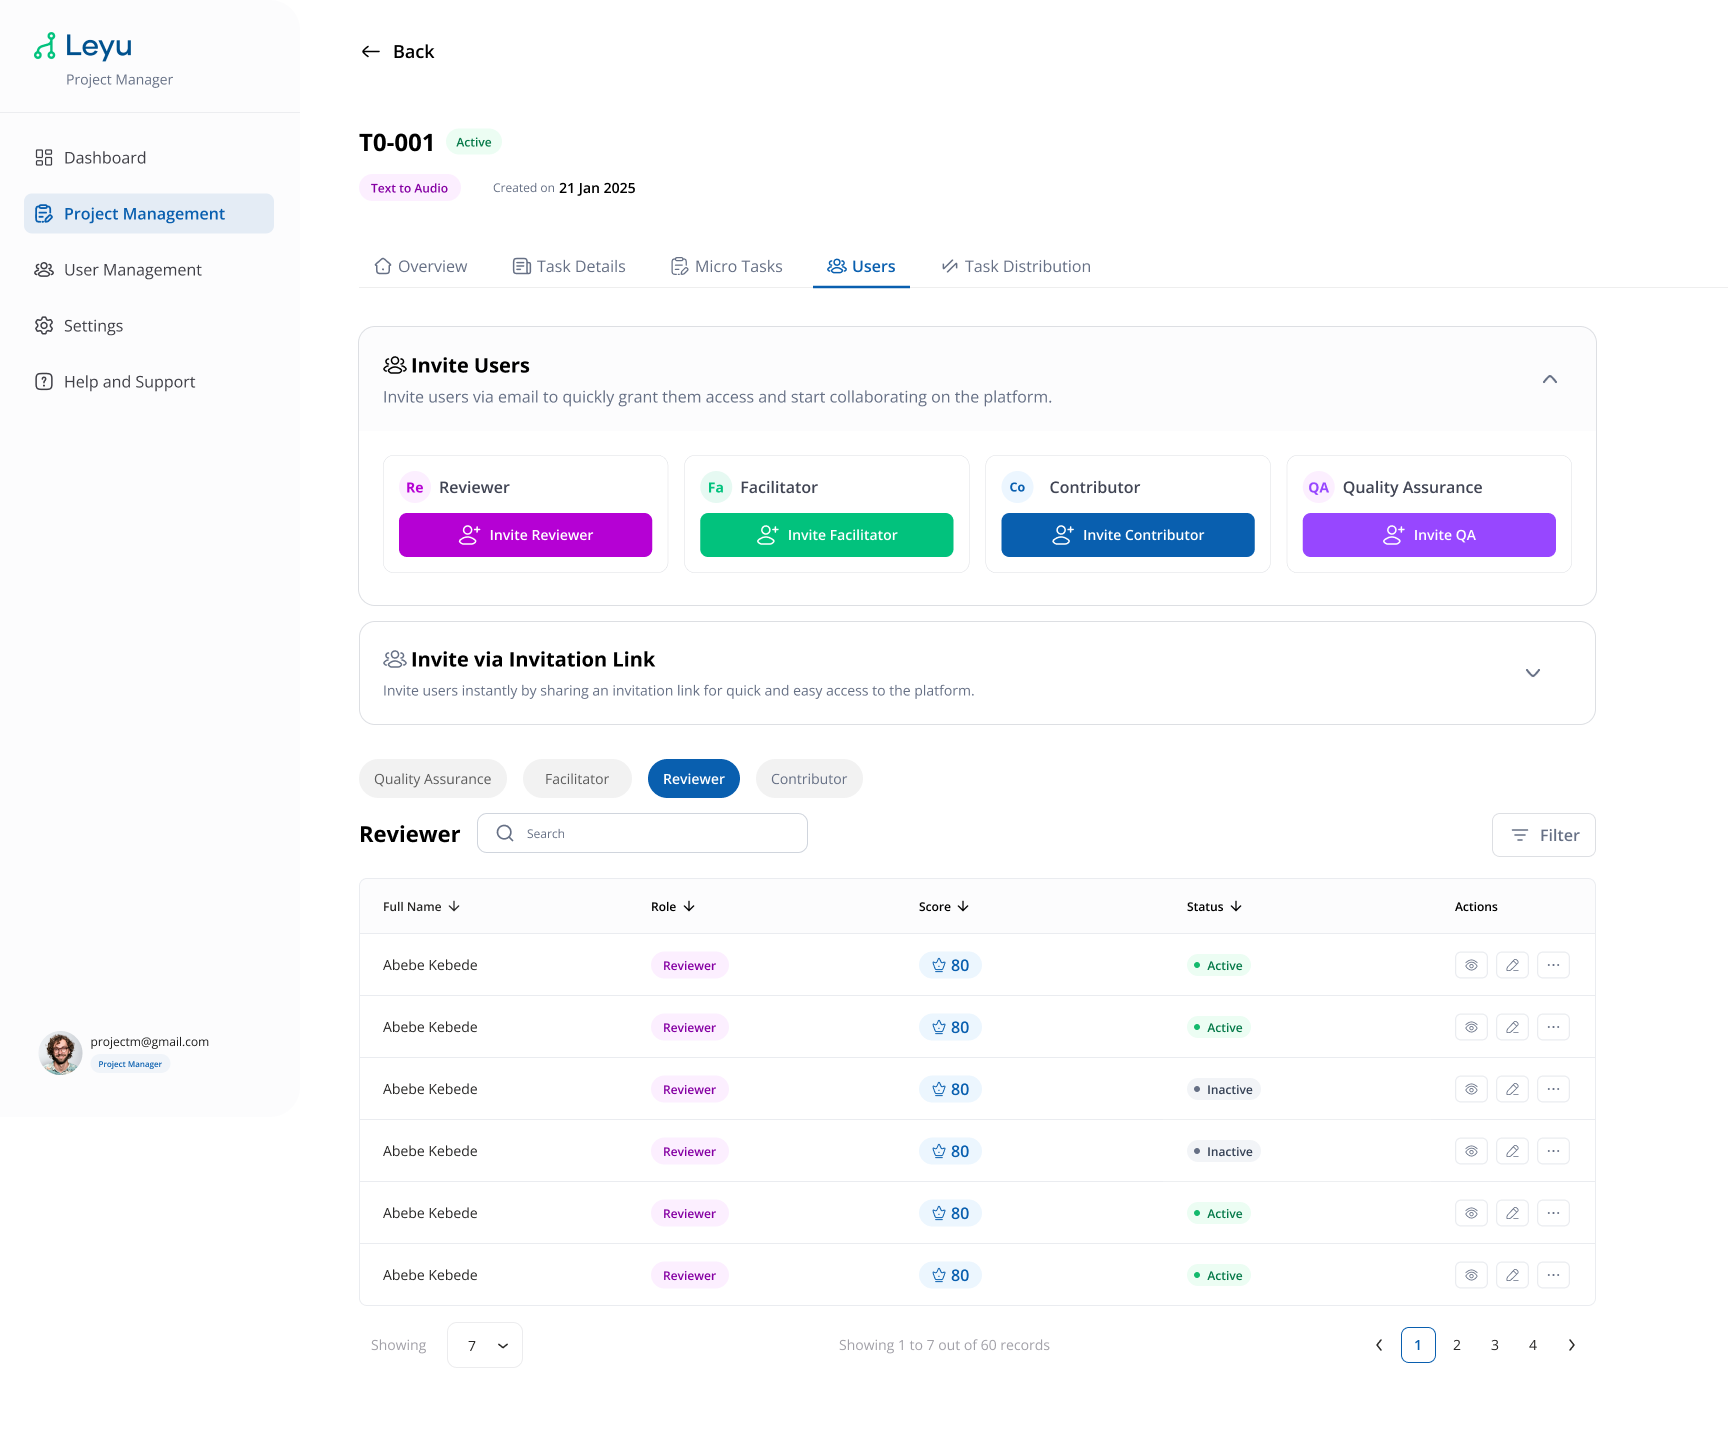The height and width of the screenshot is (1432, 1728).
Task: Go to next page with right arrow
Action: [1571, 1345]
